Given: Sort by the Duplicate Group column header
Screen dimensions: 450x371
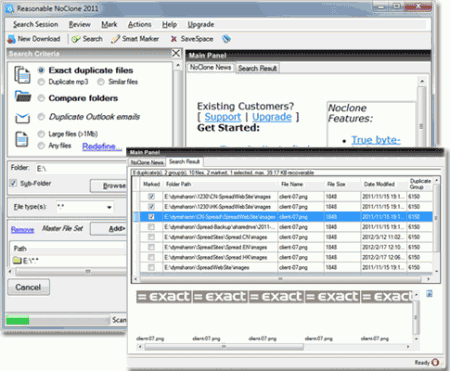Looking at the screenshot, I should 420,184.
